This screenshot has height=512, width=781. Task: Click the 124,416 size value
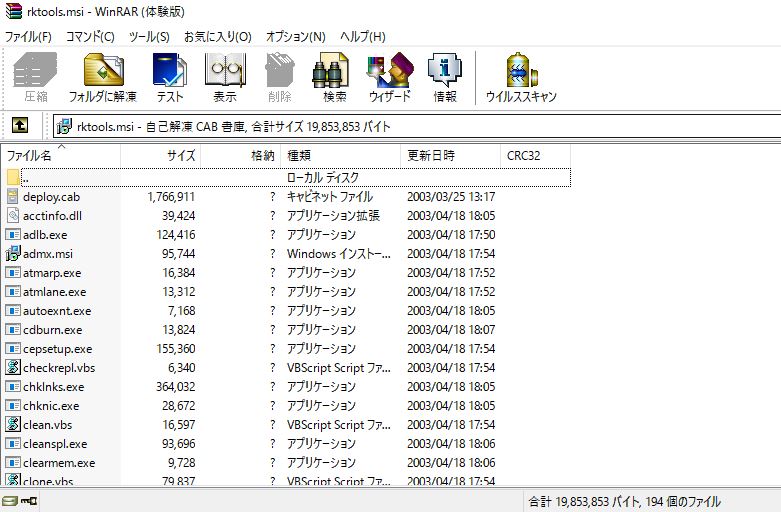point(176,235)
